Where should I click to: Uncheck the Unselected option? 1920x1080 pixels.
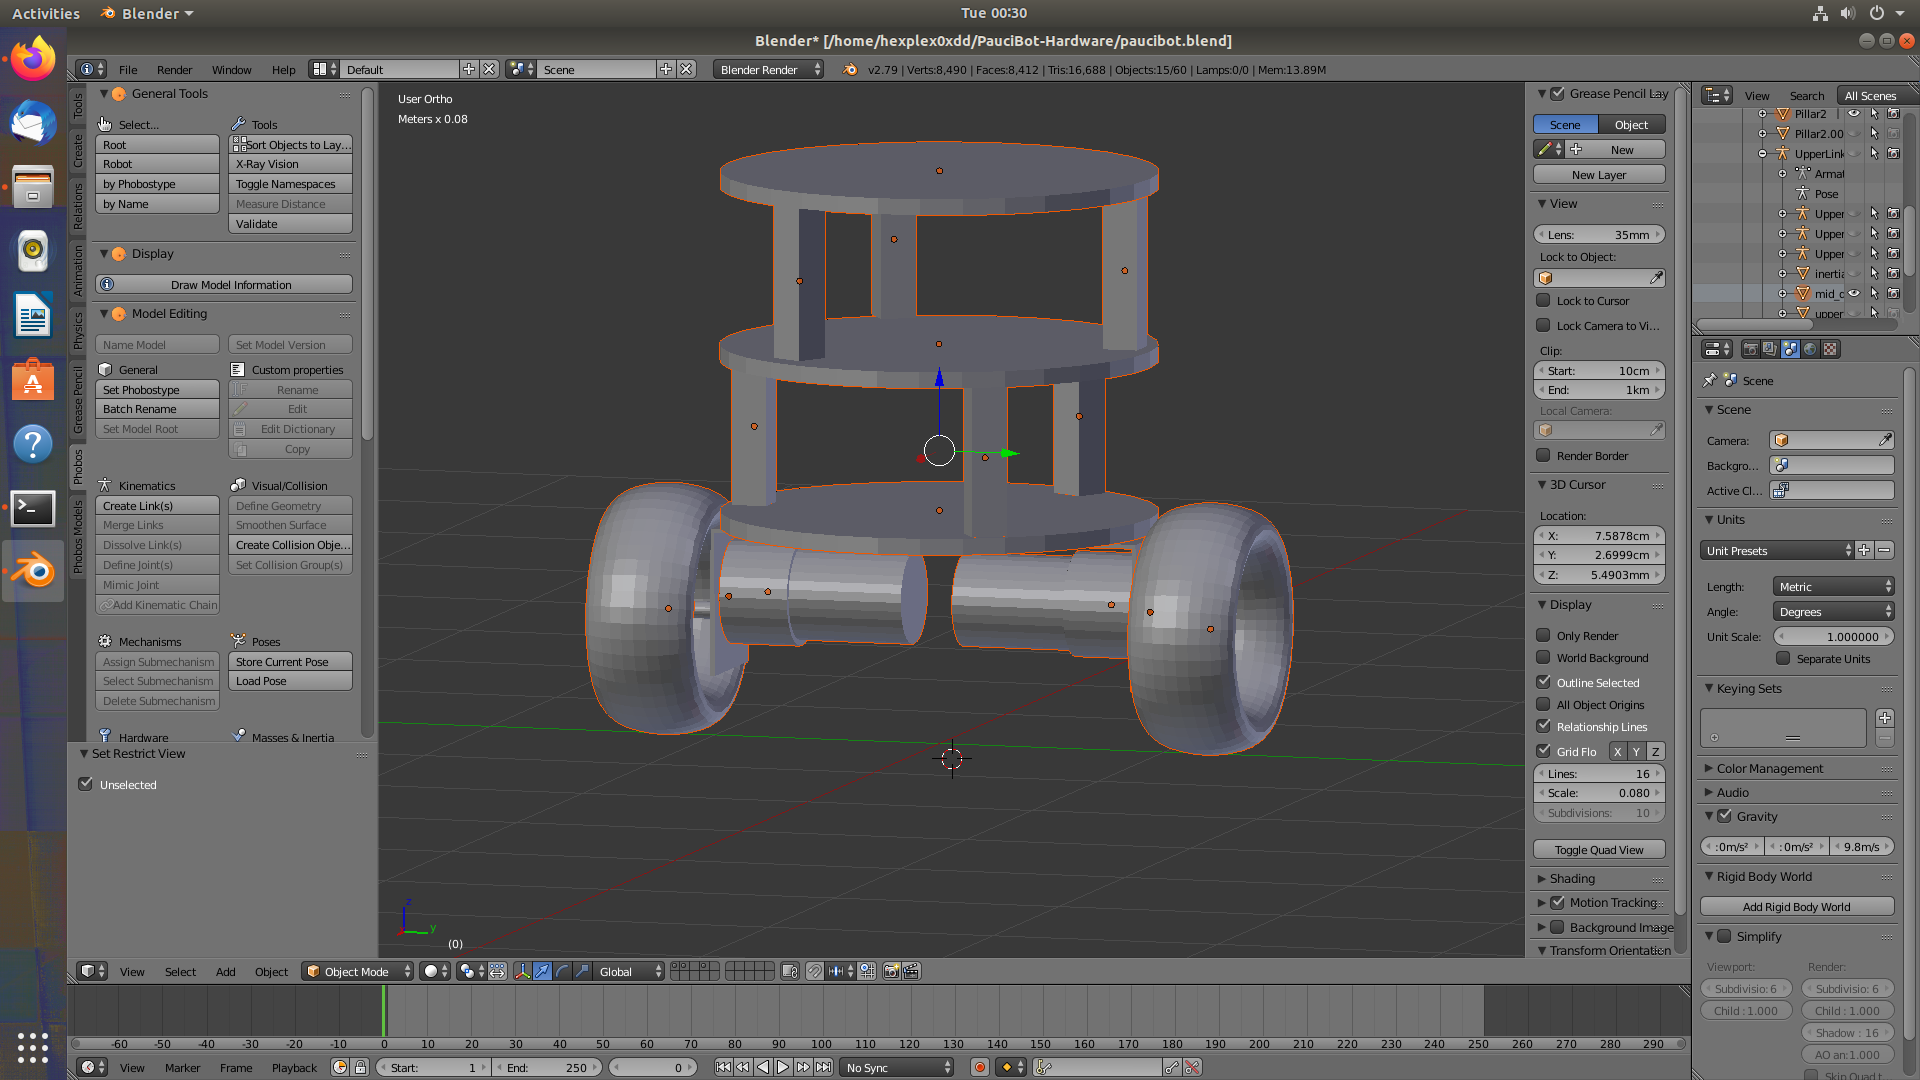tap(86, 784)
